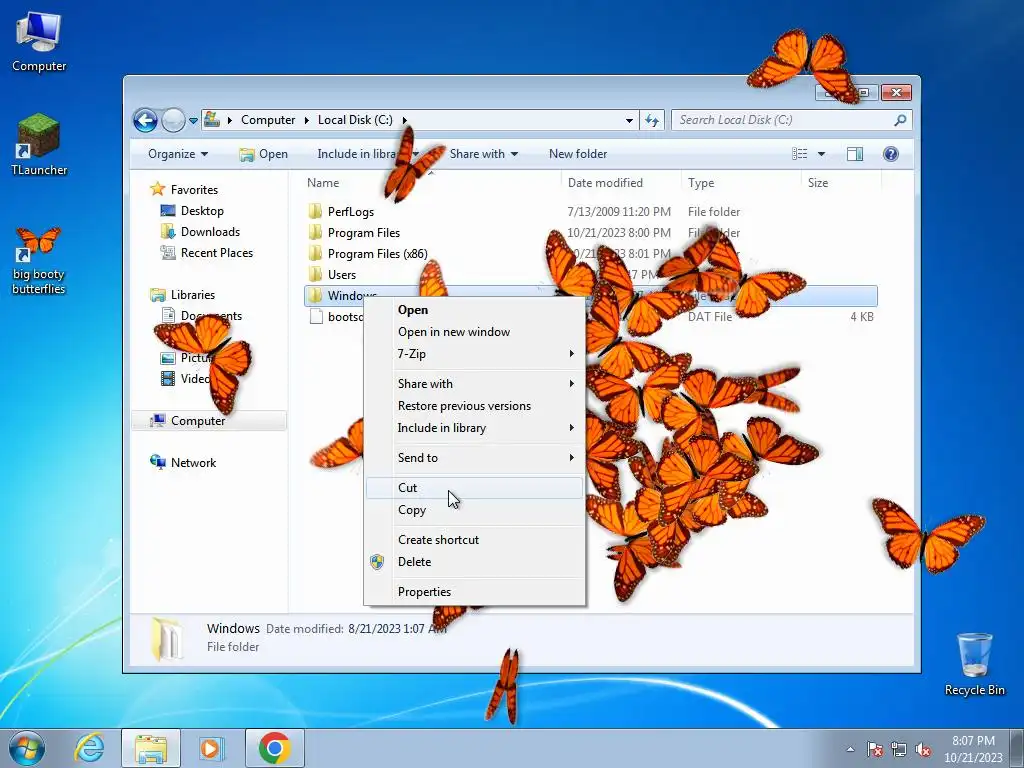This screenshot has width=1024, height=768.
Task: Open the Recycle Bin
Action: [974, 664]
